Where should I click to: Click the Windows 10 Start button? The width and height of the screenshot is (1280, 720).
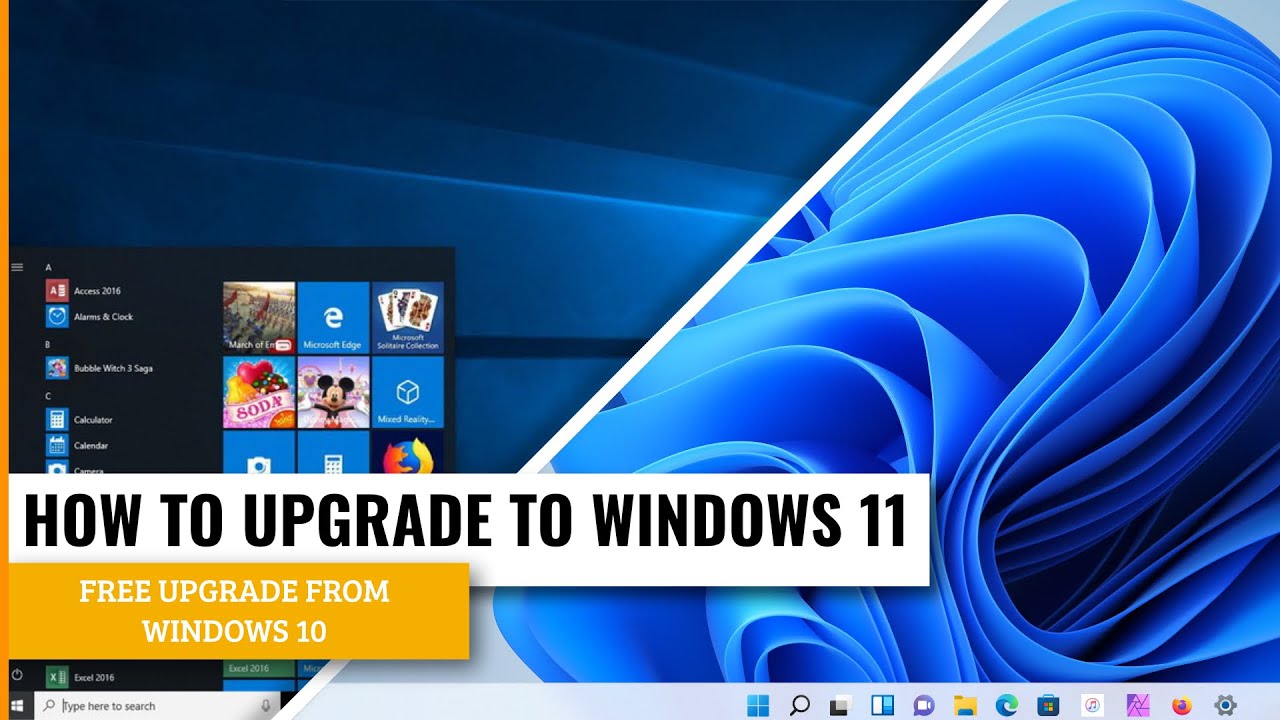(x=18, y=706)
